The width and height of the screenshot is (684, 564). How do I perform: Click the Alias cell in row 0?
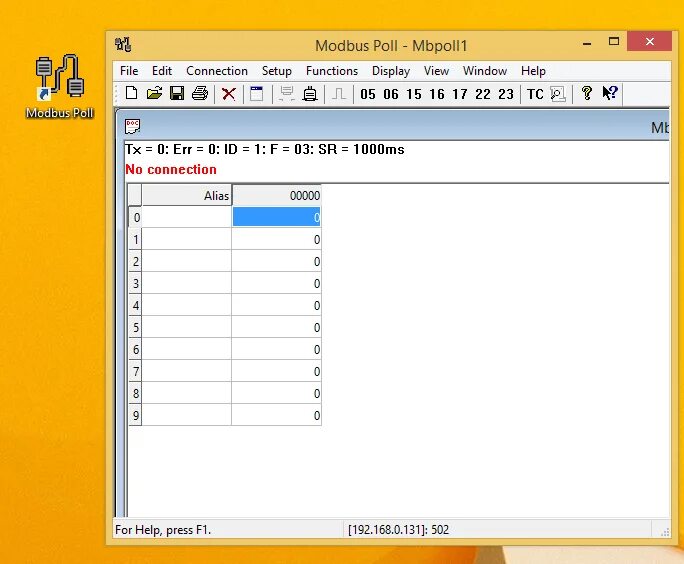click(x=187, y=217)
